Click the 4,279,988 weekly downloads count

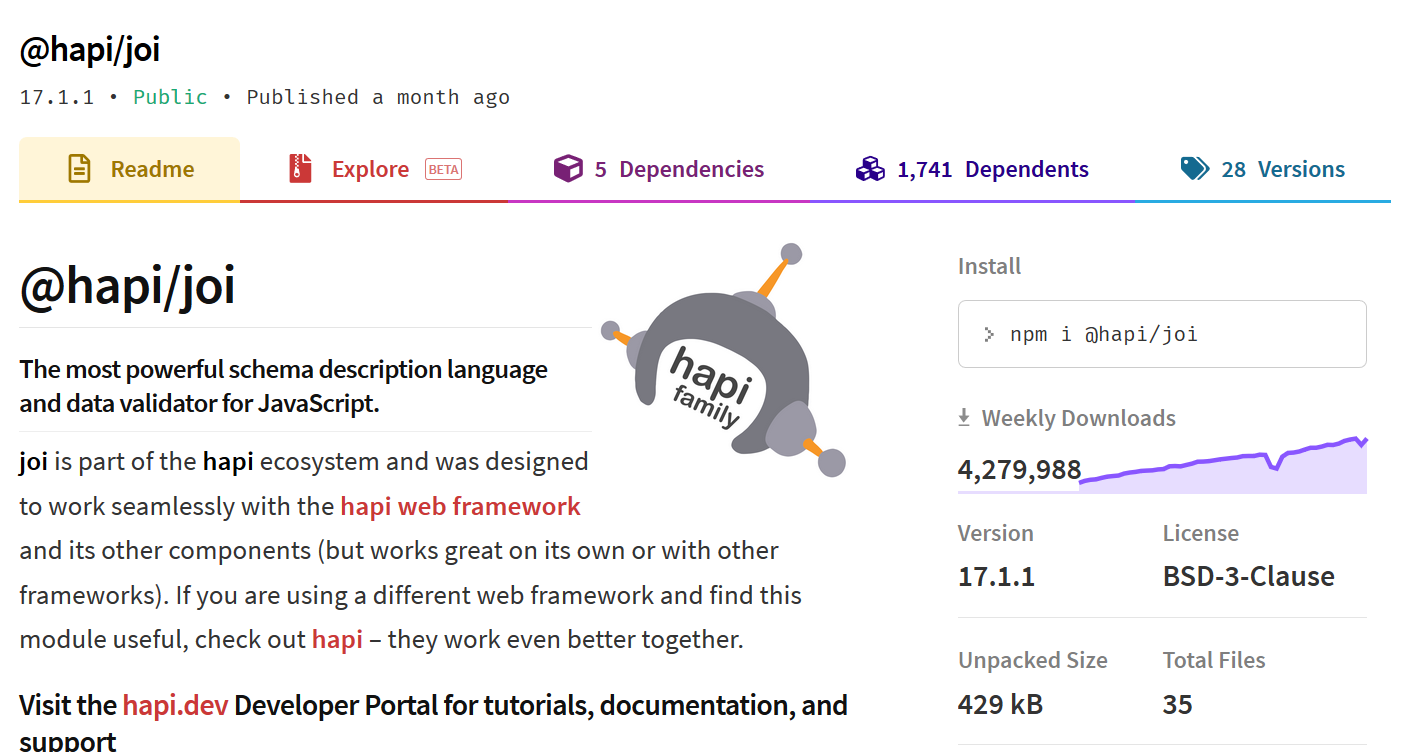coord(1019,470)
